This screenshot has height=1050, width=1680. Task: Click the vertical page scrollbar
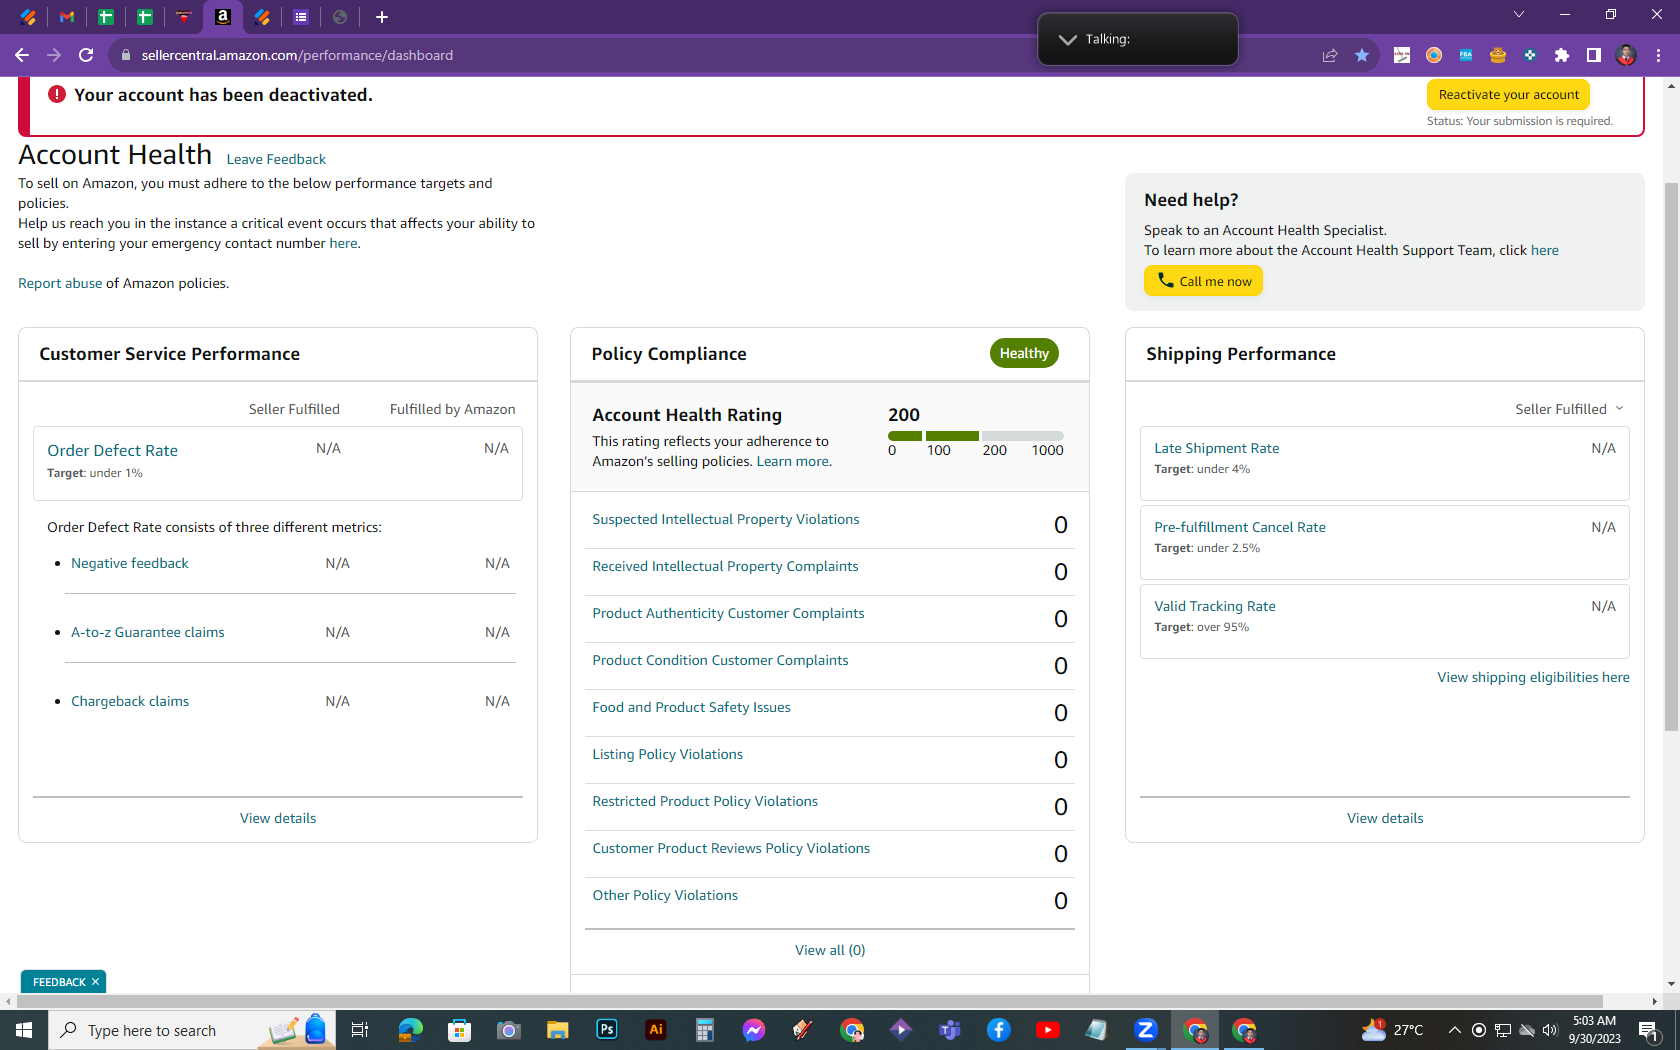(1671, 457)
